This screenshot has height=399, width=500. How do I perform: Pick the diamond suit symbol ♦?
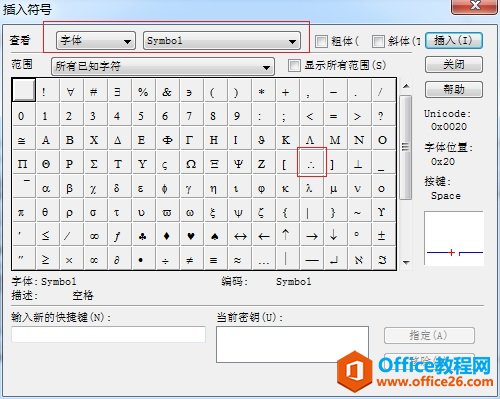point(166,236)
